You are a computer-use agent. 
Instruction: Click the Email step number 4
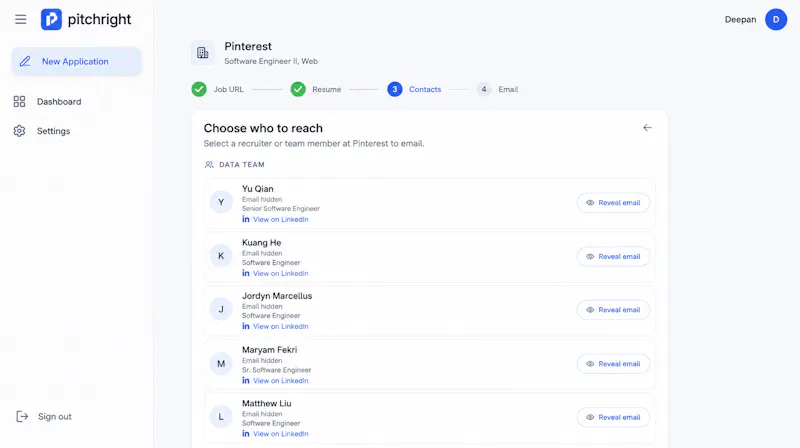tap(484, 89)
